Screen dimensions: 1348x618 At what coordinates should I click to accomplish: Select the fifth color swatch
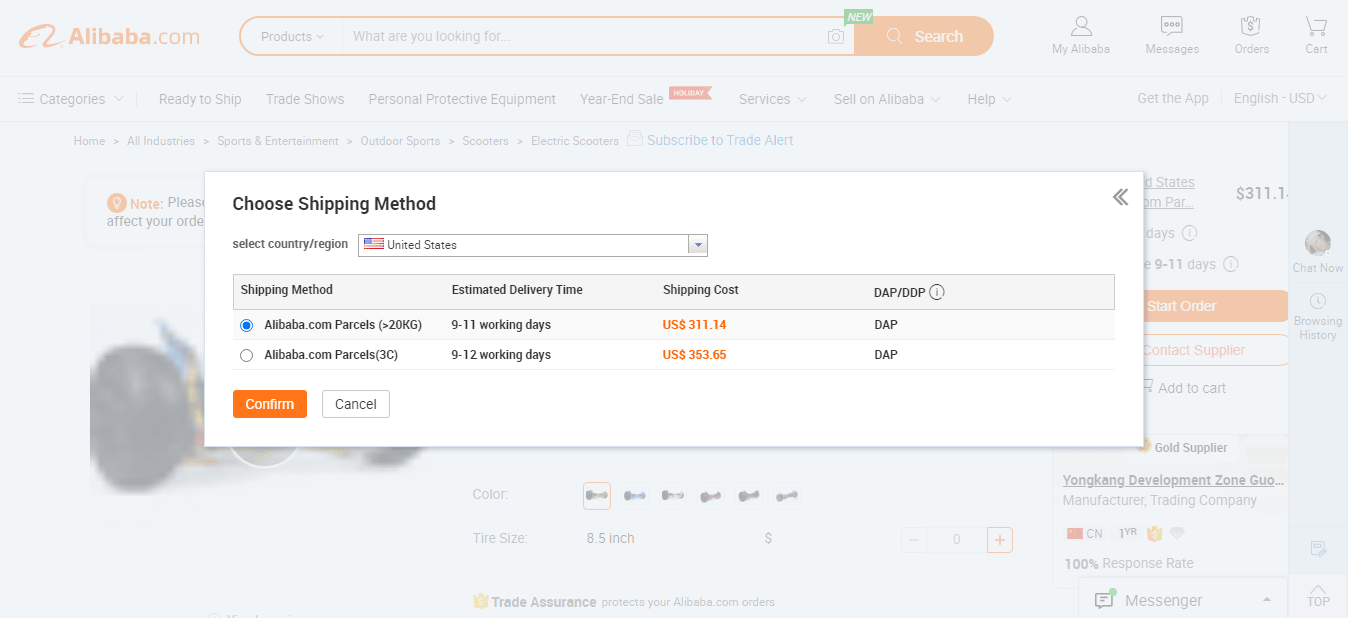tap(748, 495)
